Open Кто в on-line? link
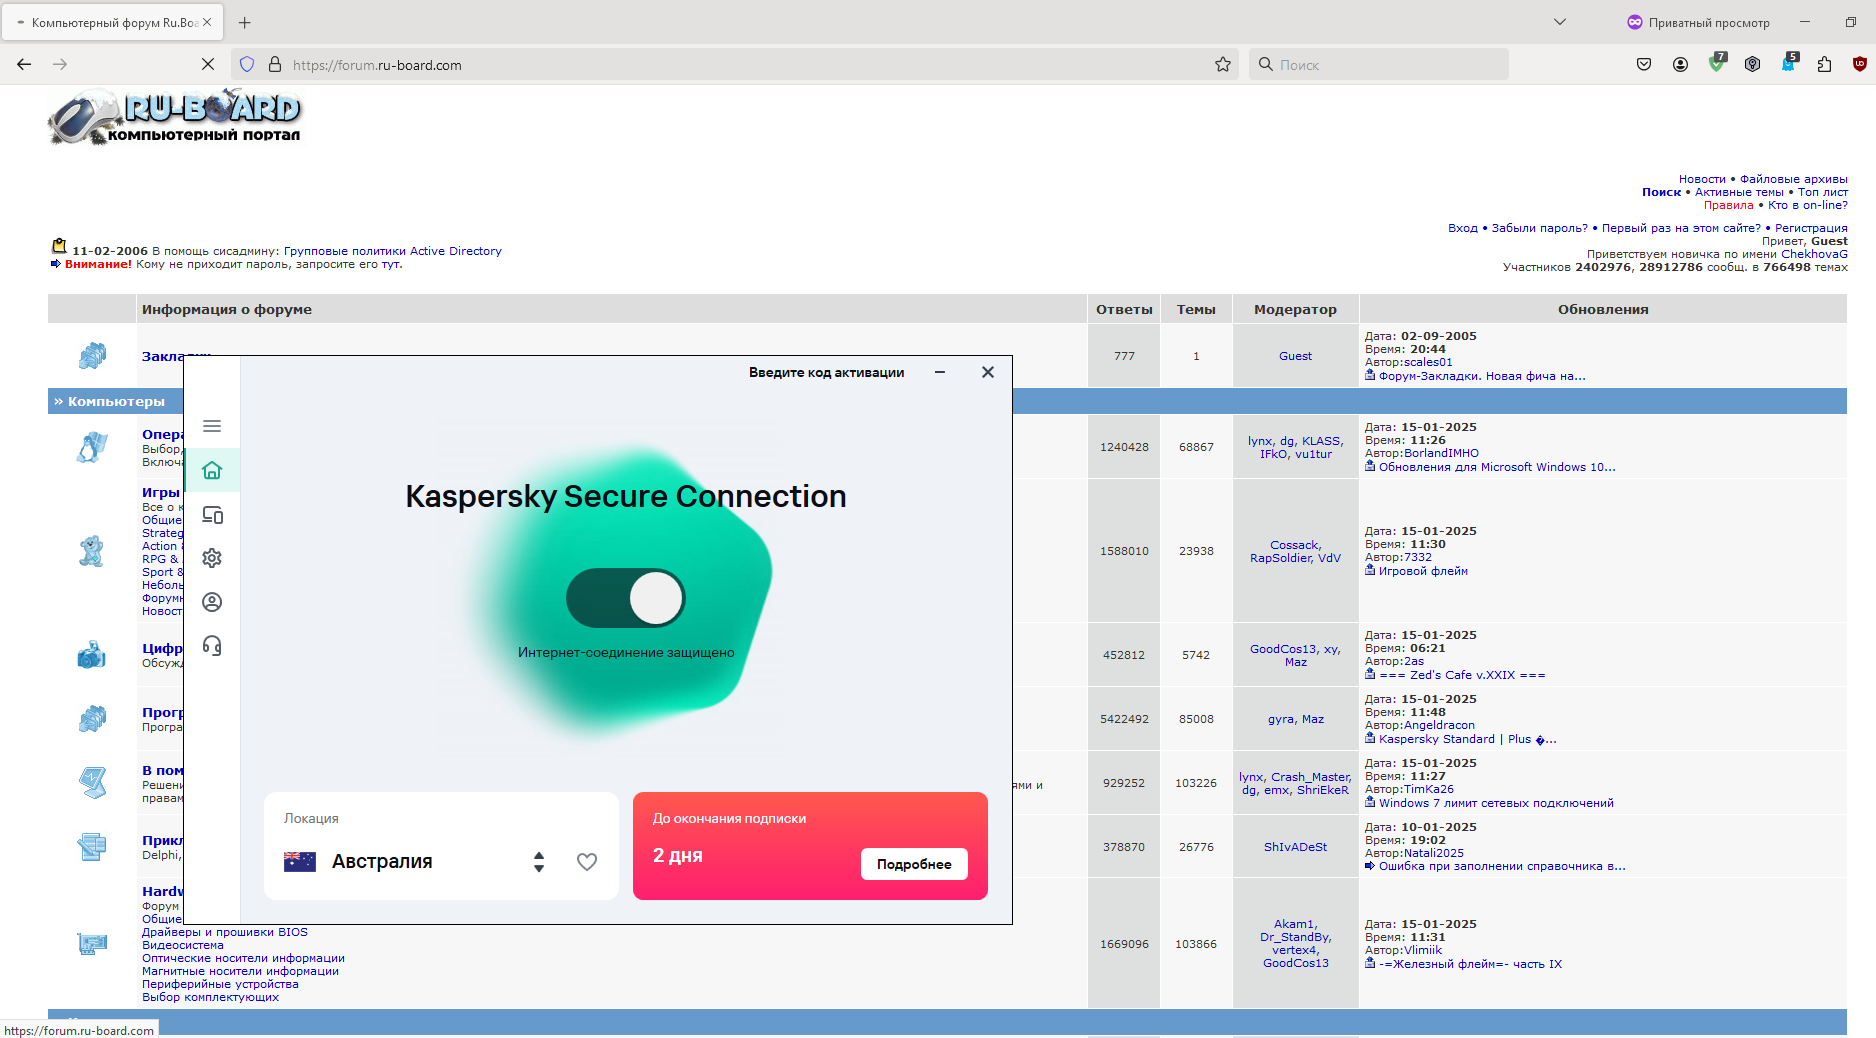1876x1038 pixels. tap(1807, 205)
